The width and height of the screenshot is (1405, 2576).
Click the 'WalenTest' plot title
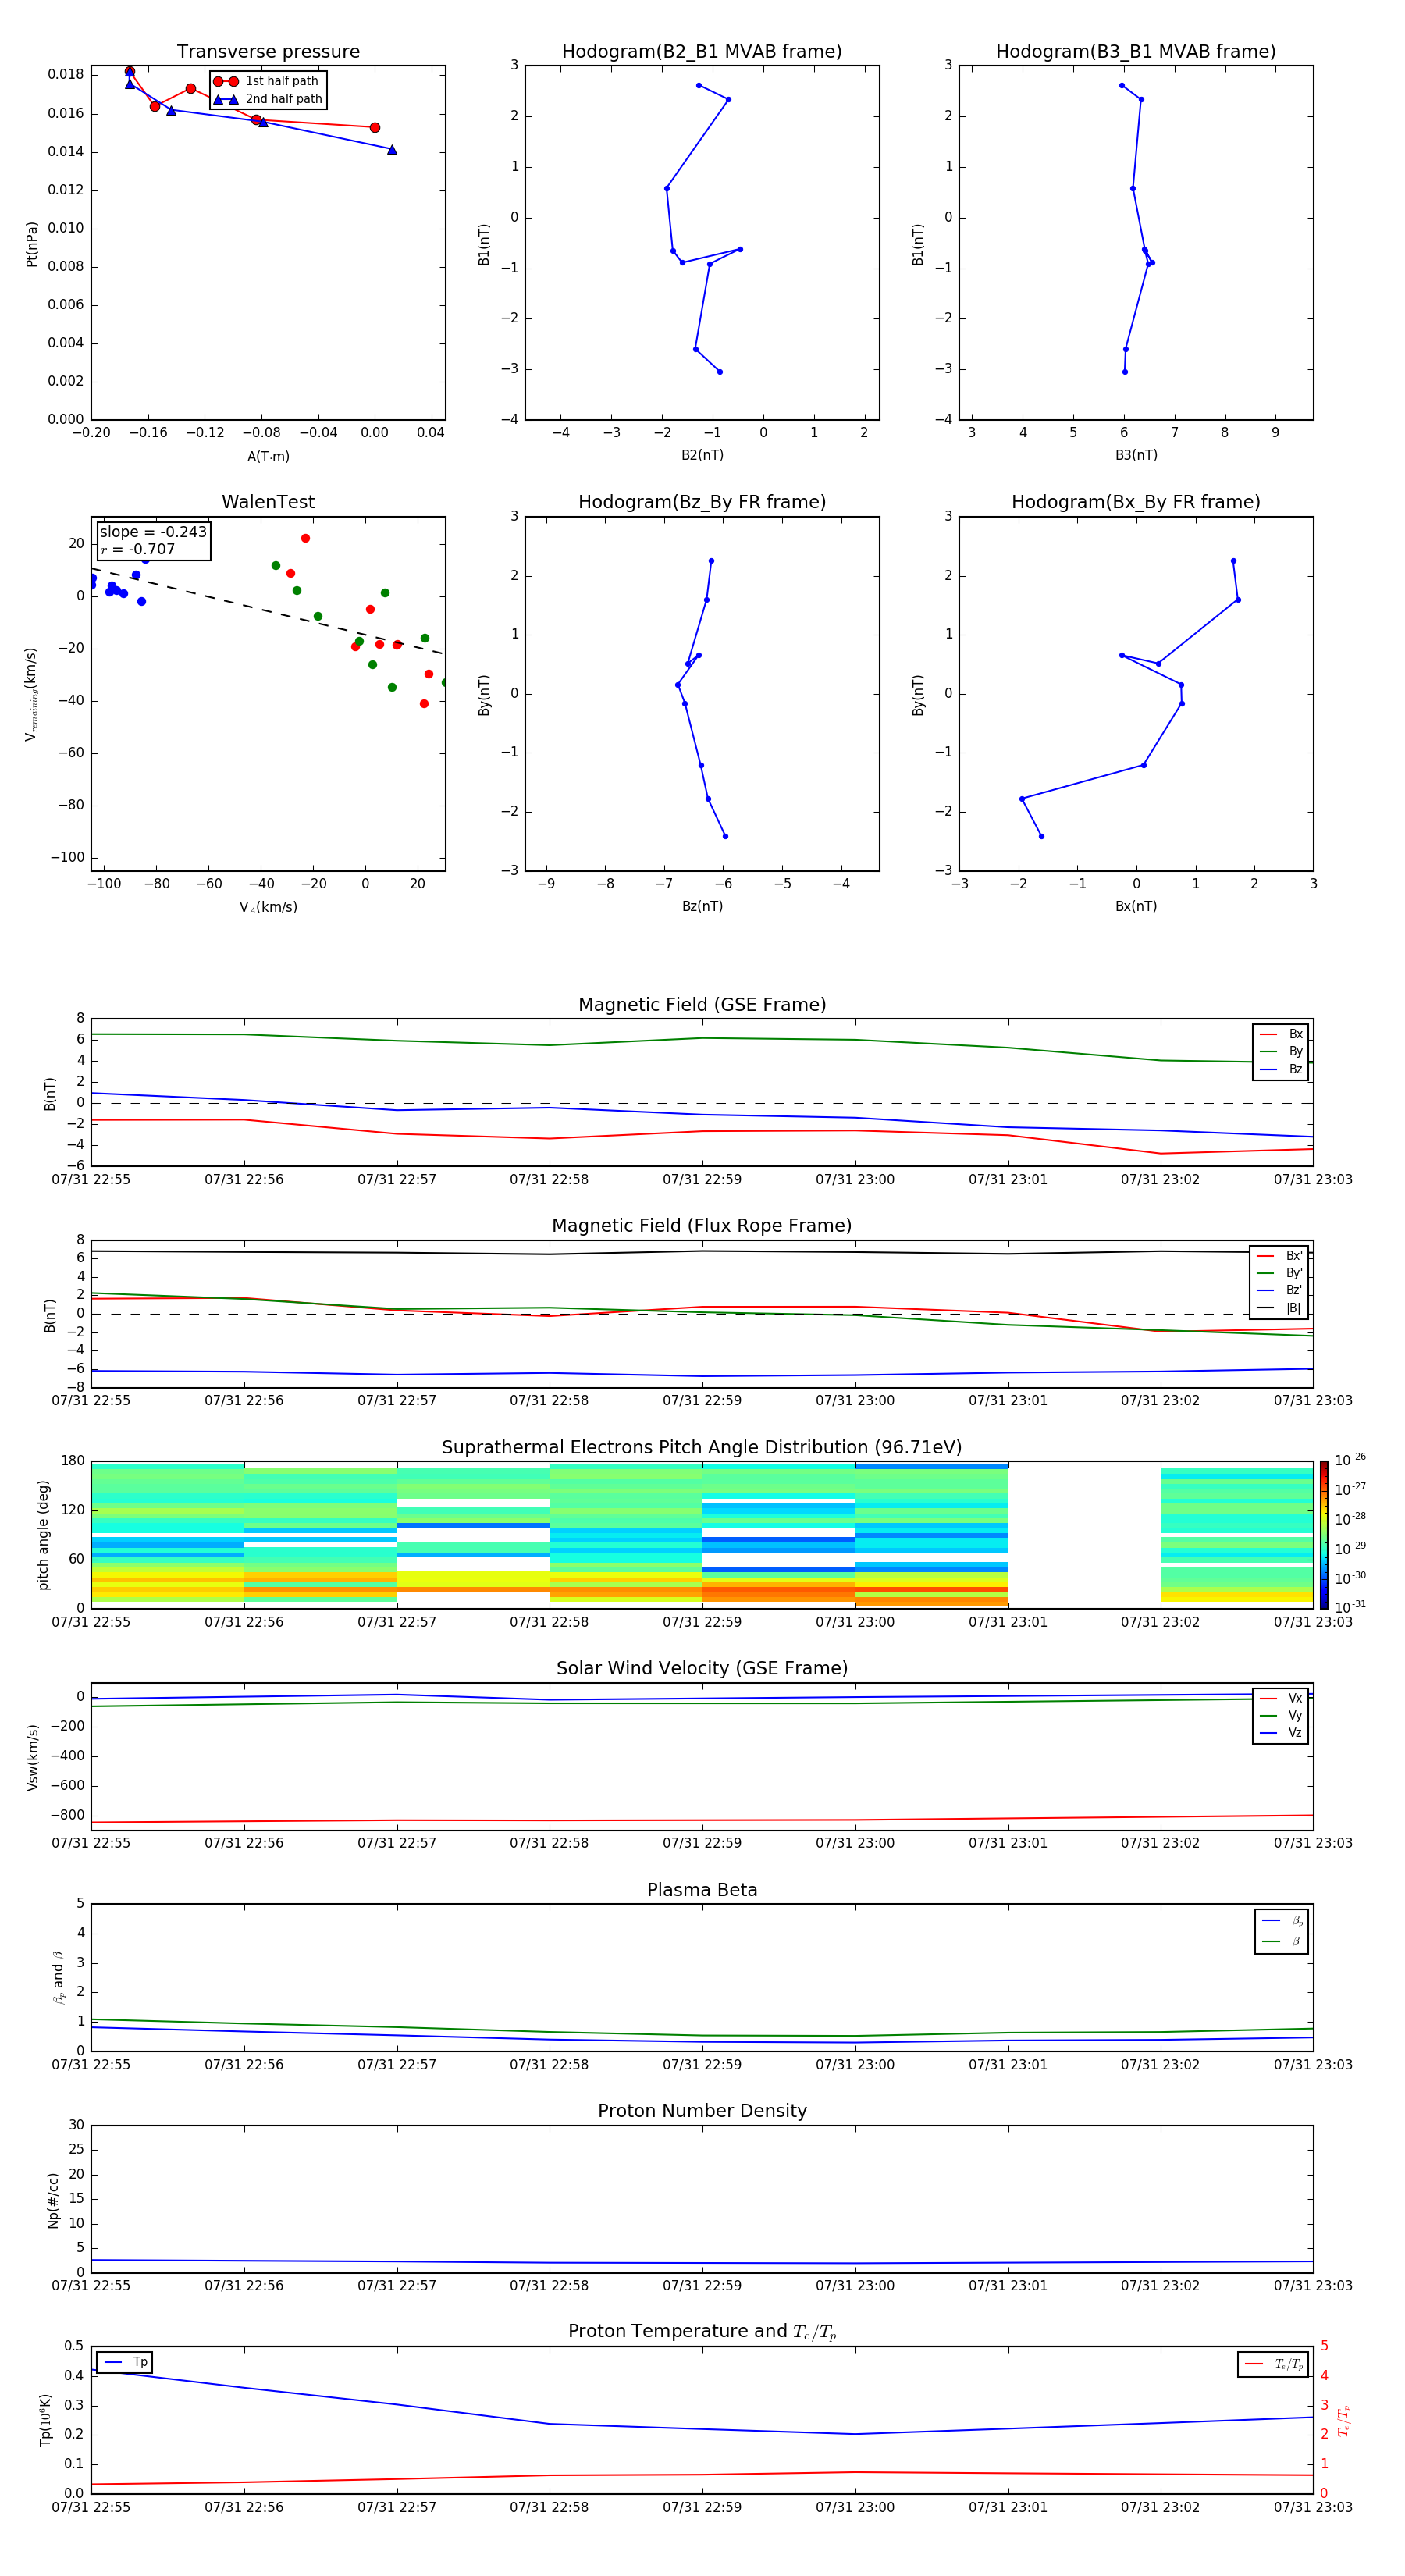[268, 502]
